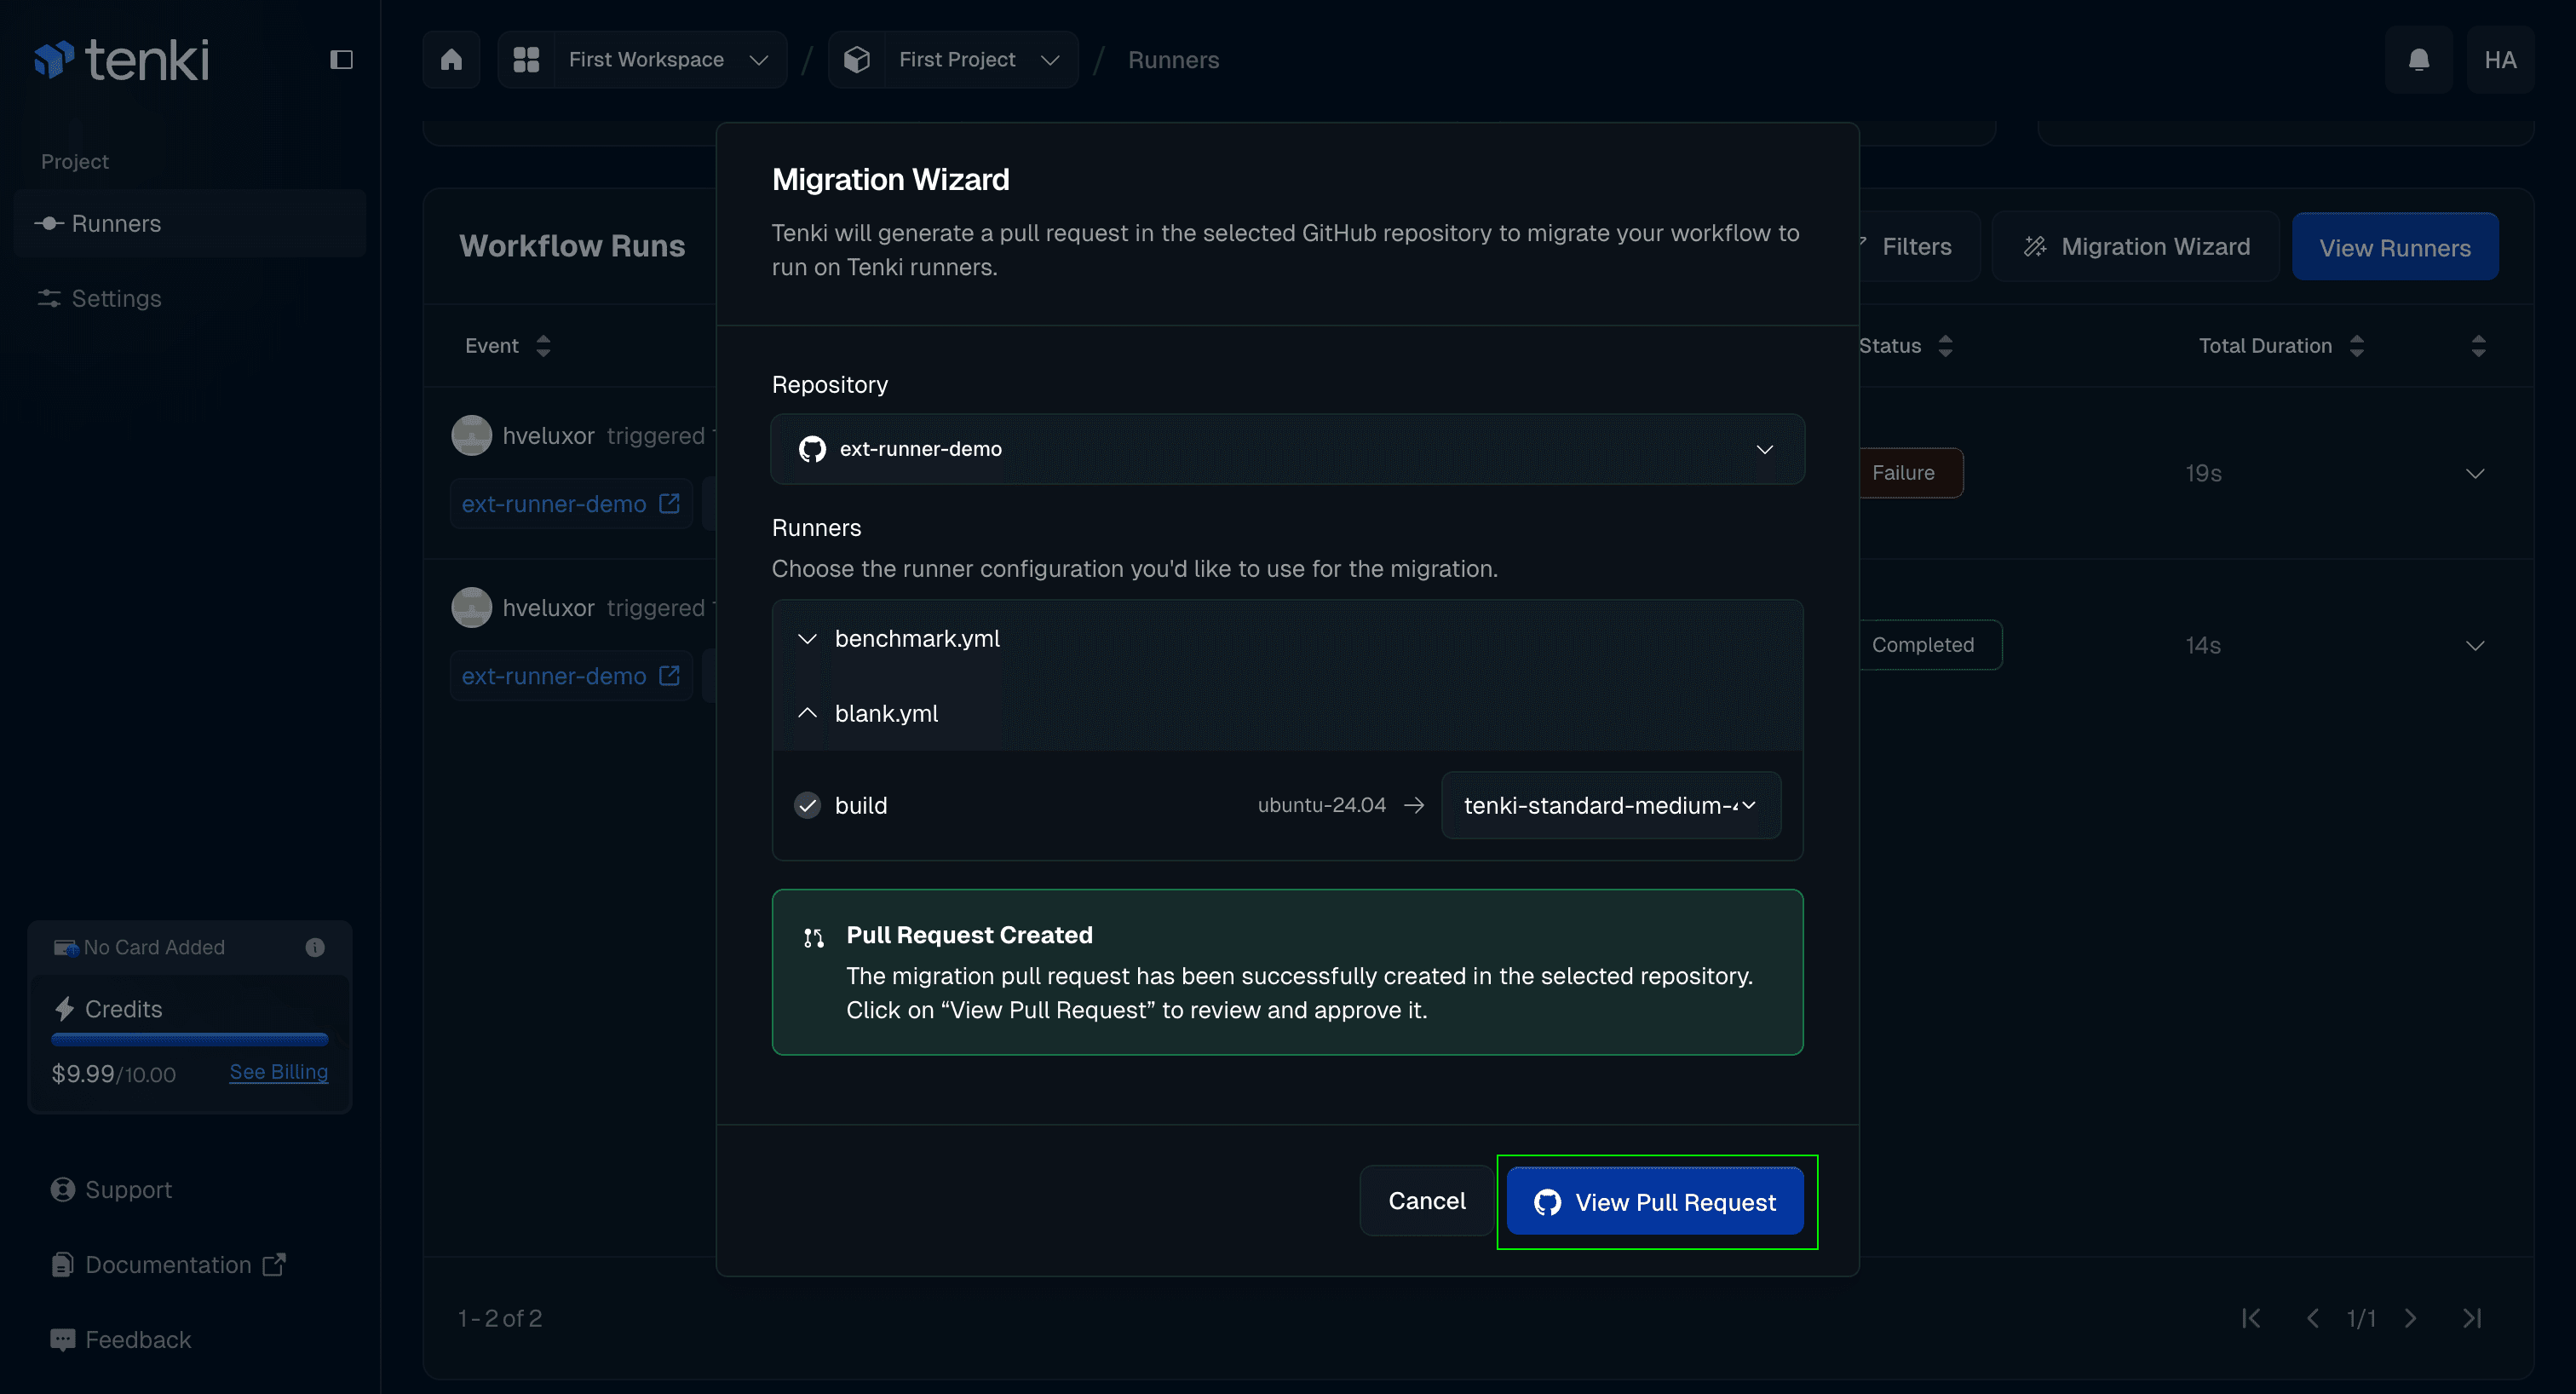Expand the Failure run row chevron
2576x1394 pixels.
click(2475, 473)
